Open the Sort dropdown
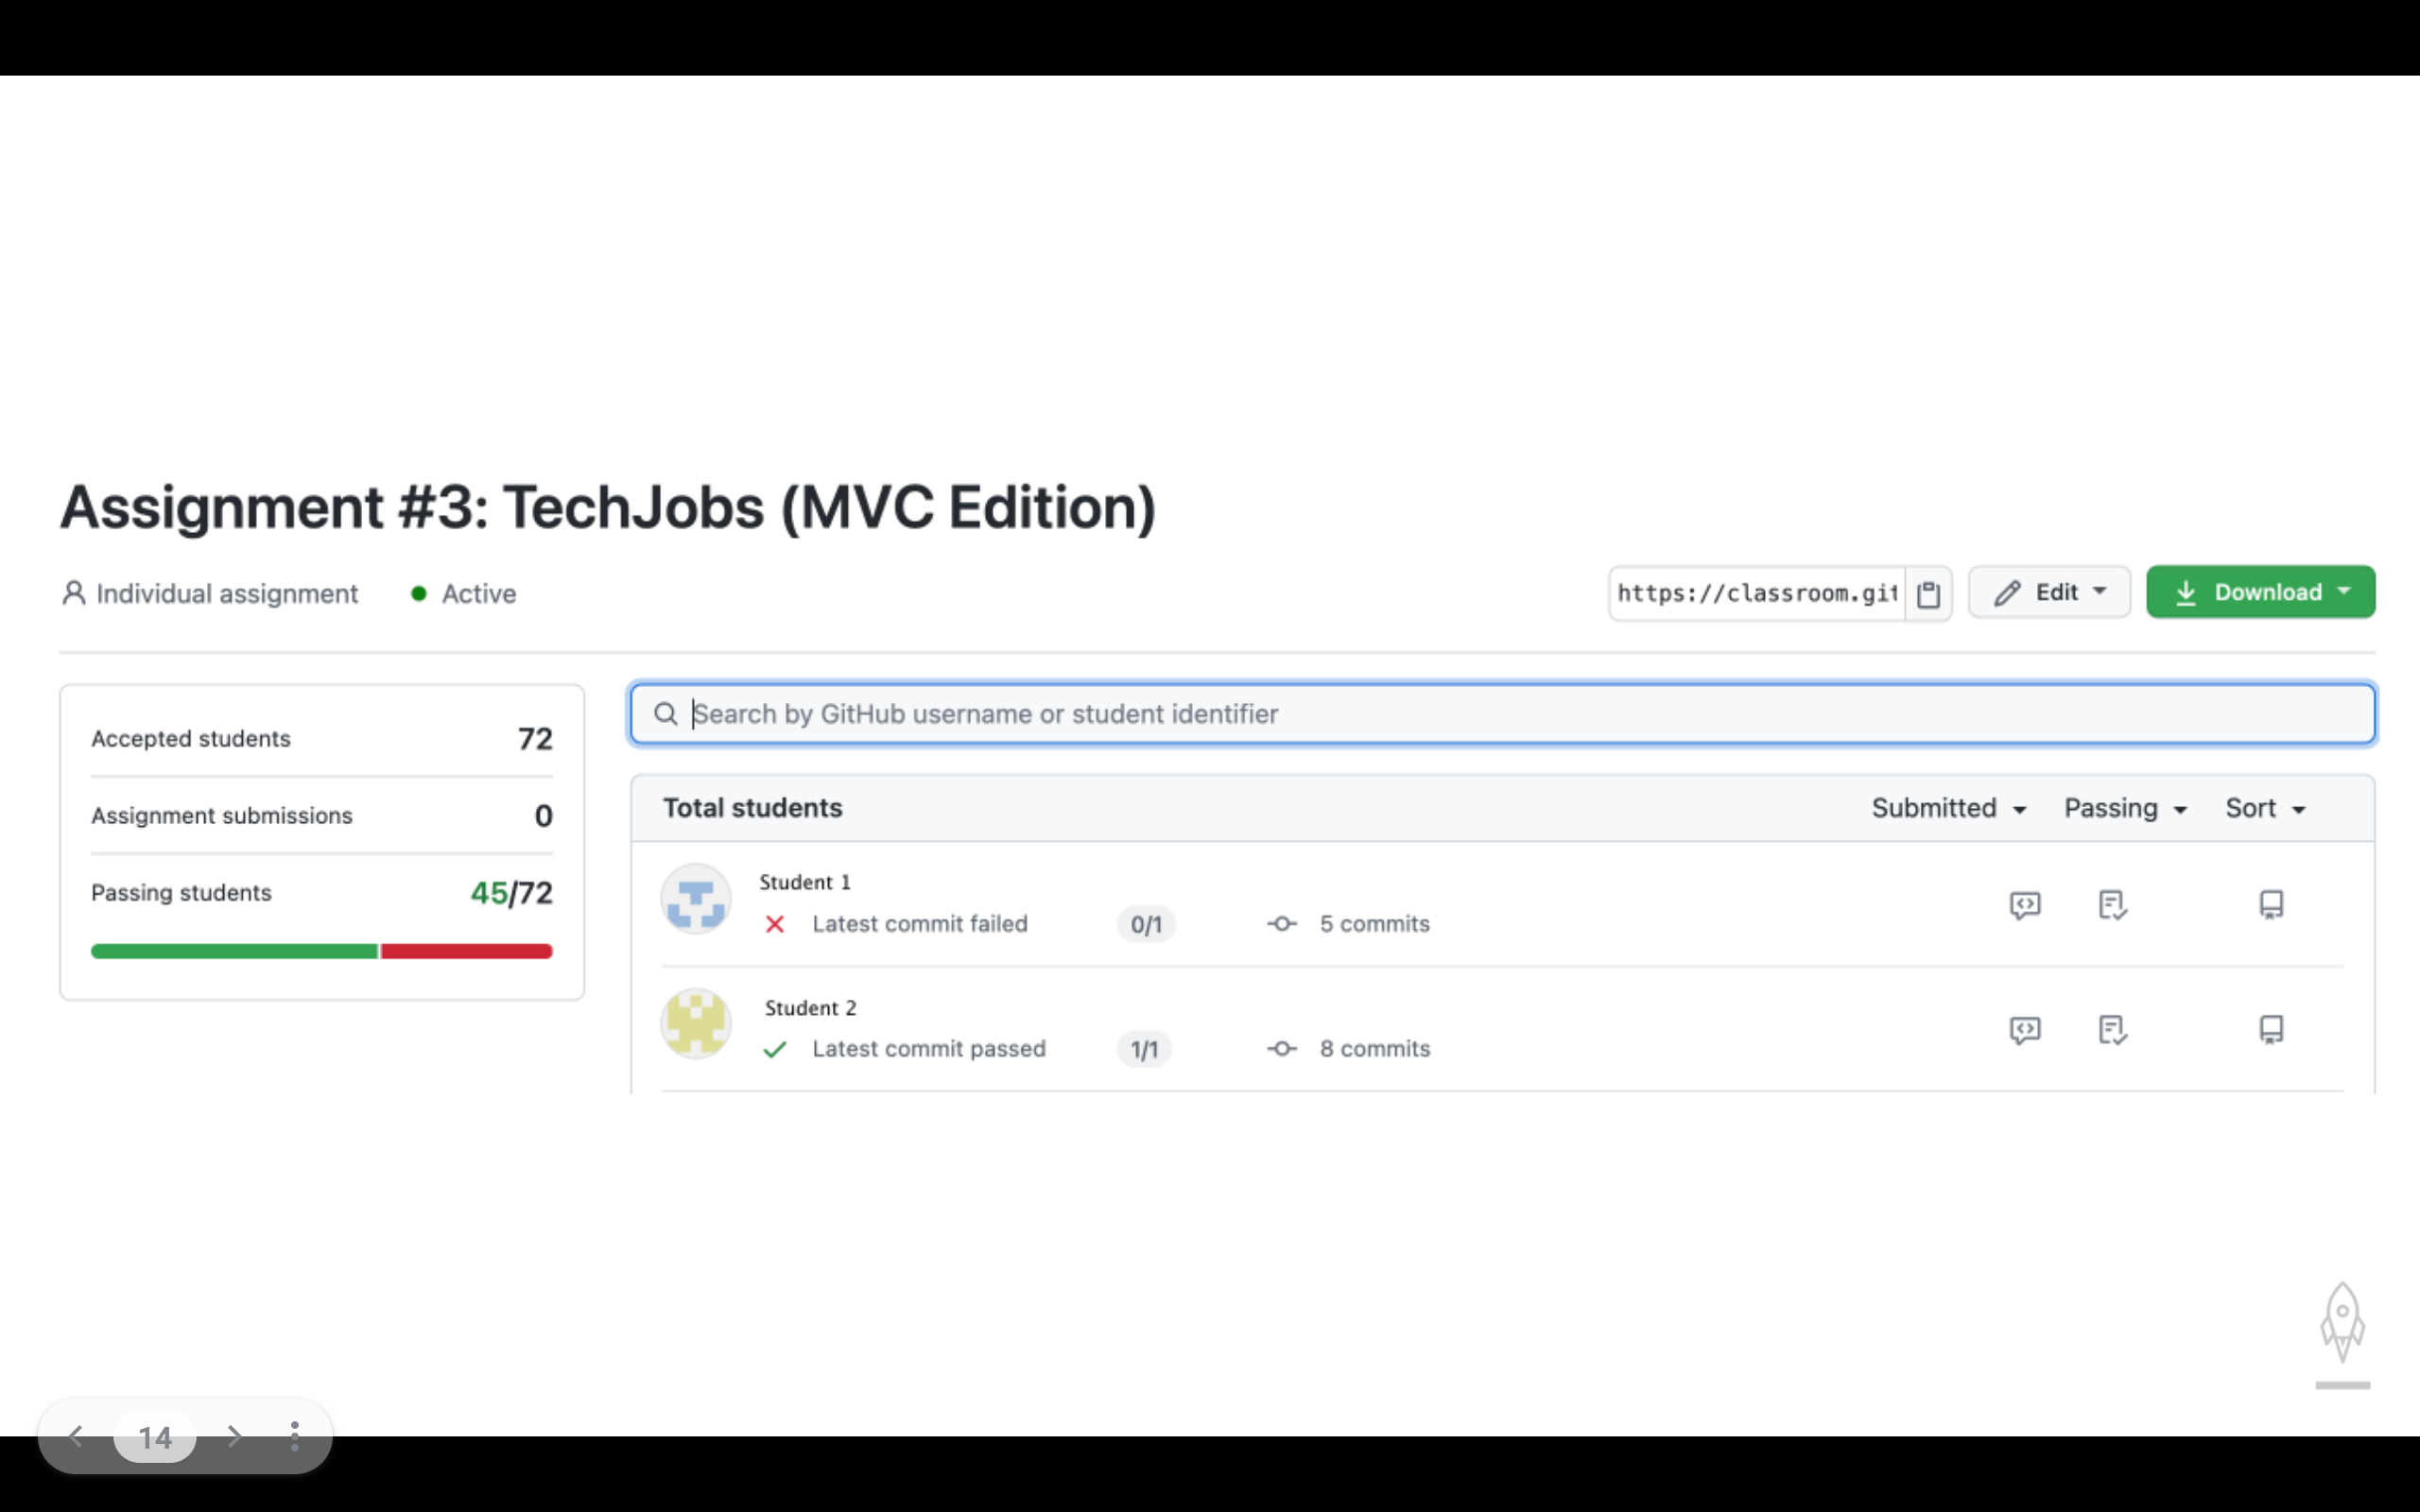This screenshot has height=1512, width=2420. (2265, 808)
